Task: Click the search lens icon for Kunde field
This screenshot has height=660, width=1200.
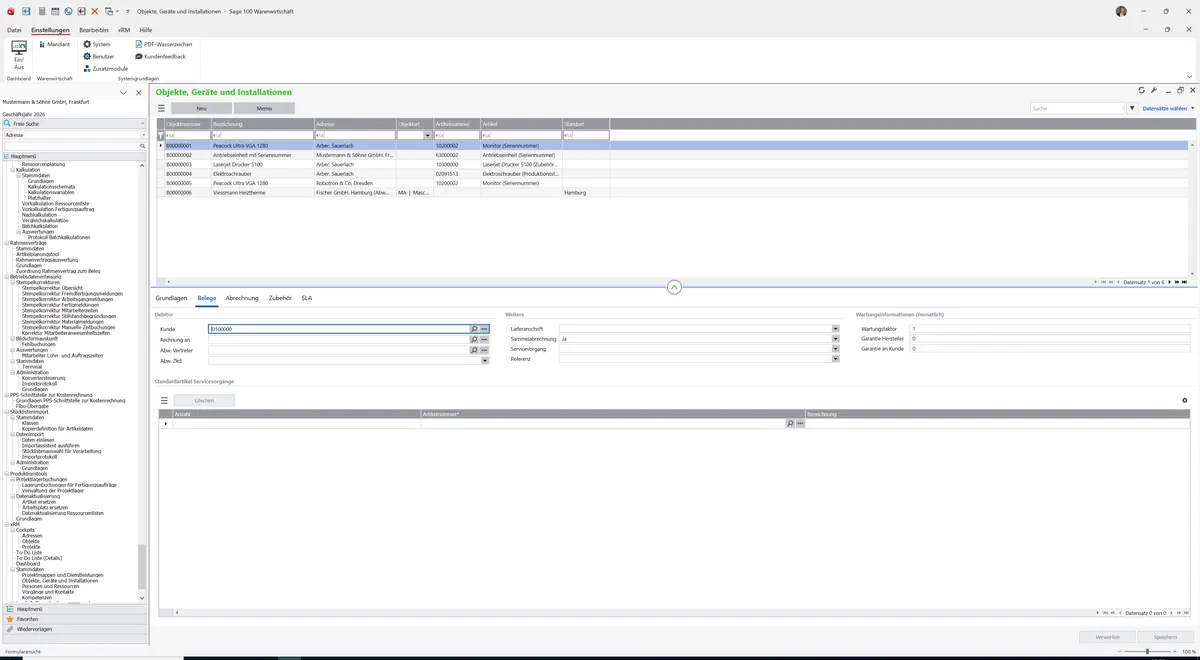Action: [474, 329]
